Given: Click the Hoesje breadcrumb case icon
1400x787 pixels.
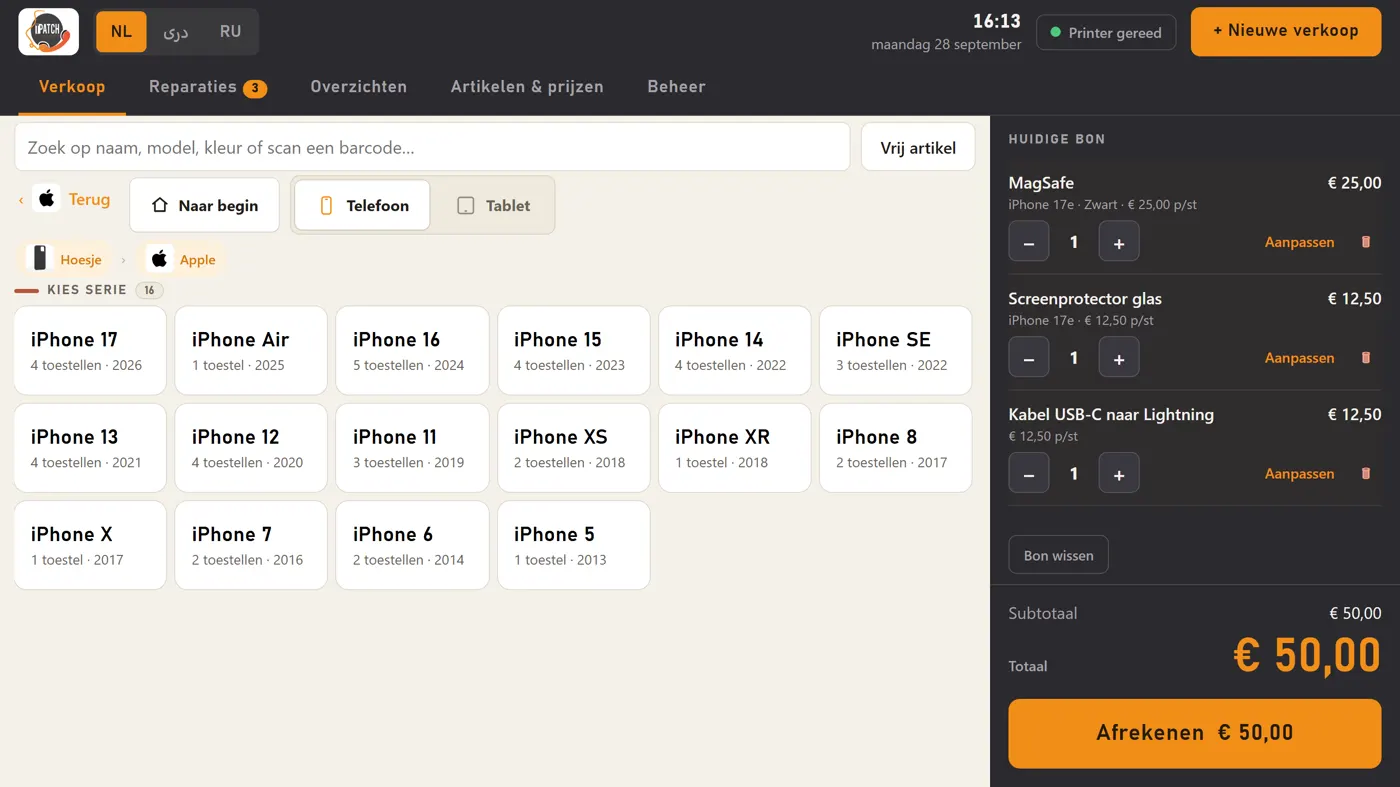Looking at the screenshot, I should [40, 259].
